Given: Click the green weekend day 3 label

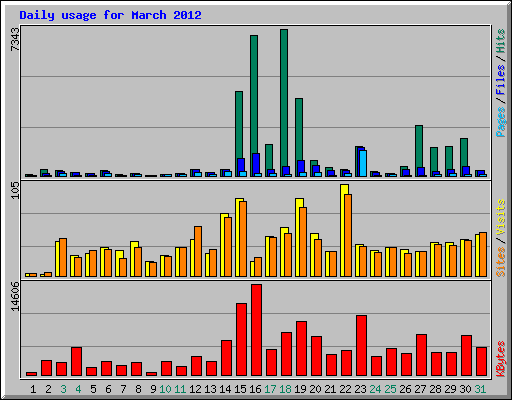Looking at the screenshot, I should tap(63, 389).
